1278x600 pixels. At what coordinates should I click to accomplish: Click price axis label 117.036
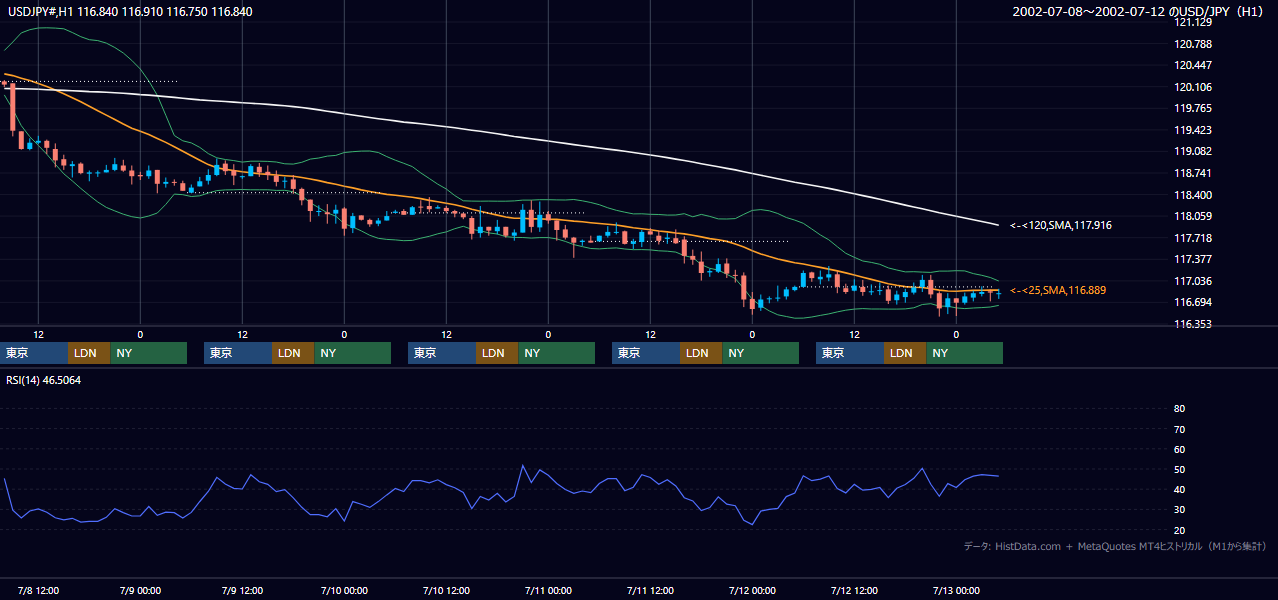(x=1192, y=281)
